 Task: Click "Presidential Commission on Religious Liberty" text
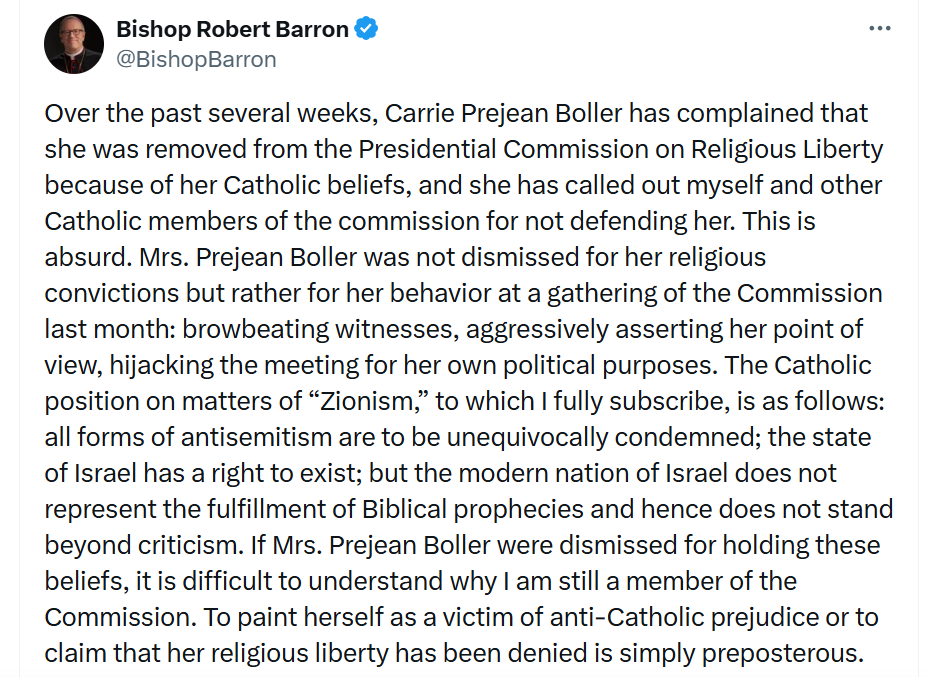pyautogui.click(x=621, y=149)
